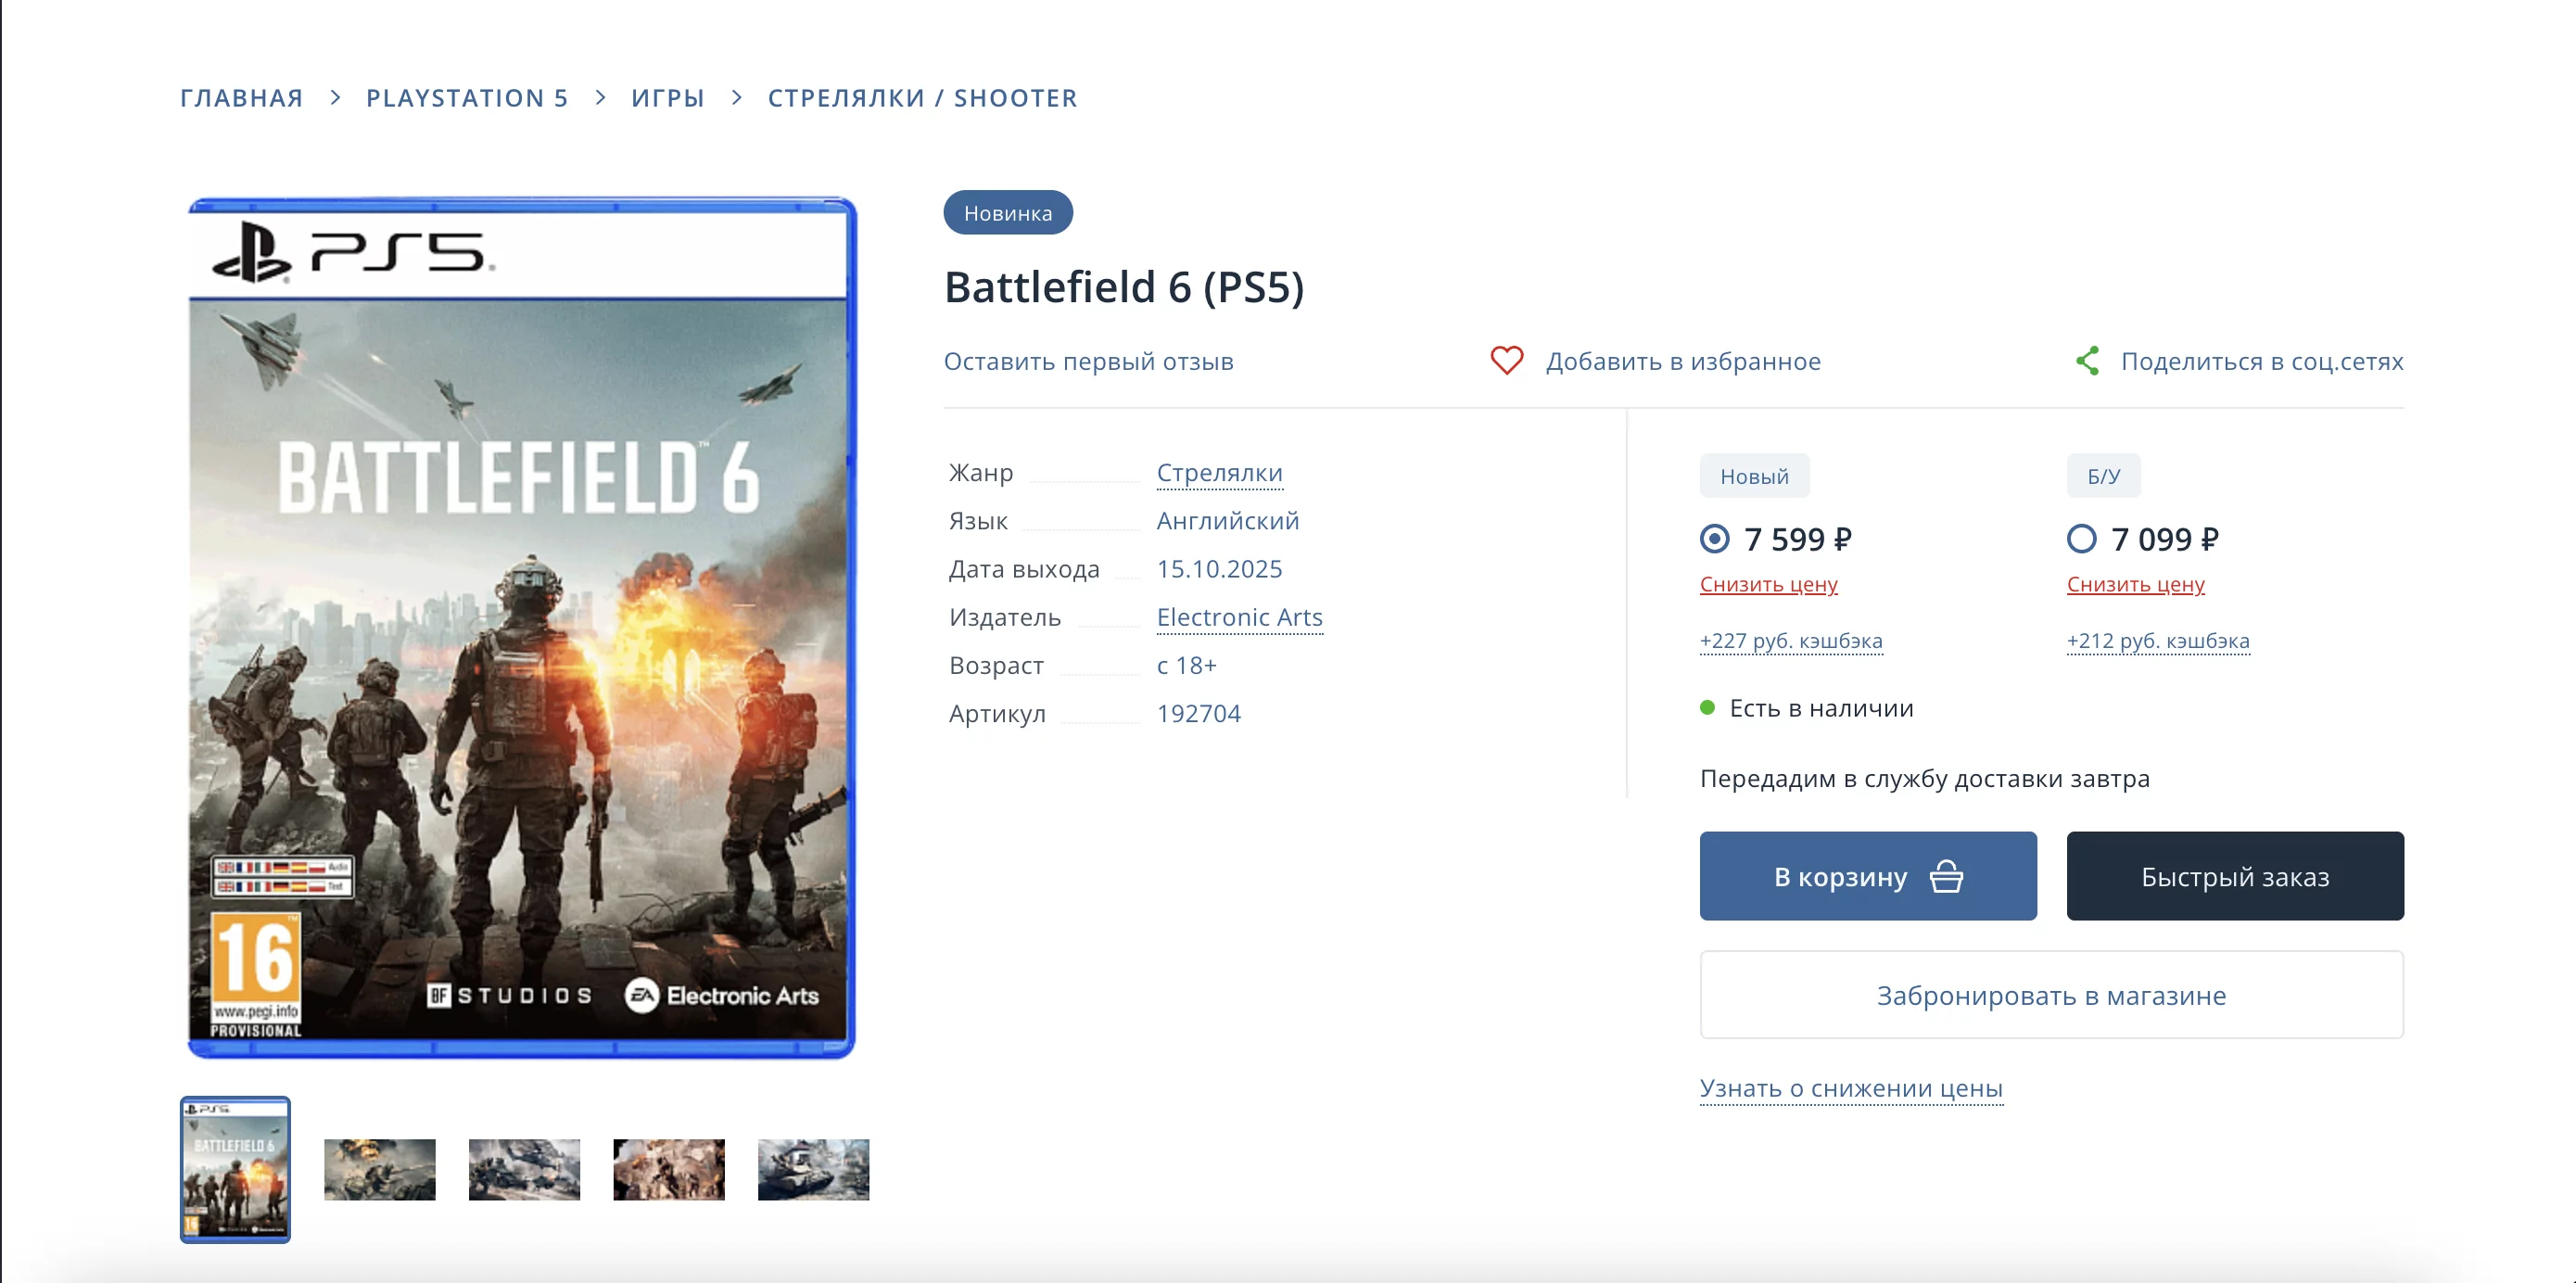Show fifth screenshot thumbnail with tank
Image resolution: width=2576 pixels, height=1283 pixels.
click(x=813, y=1169)
